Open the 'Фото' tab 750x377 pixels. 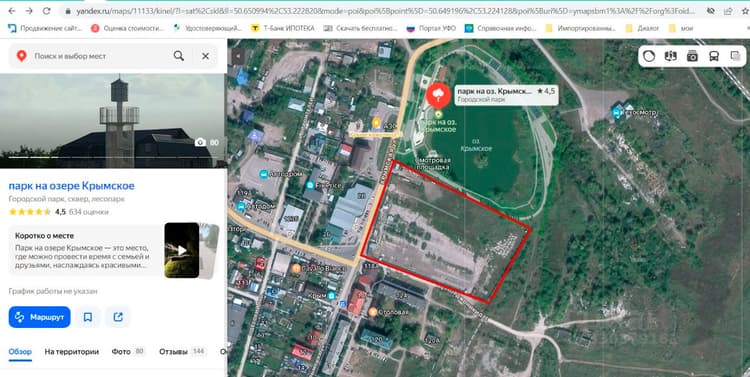pos(128,352)
